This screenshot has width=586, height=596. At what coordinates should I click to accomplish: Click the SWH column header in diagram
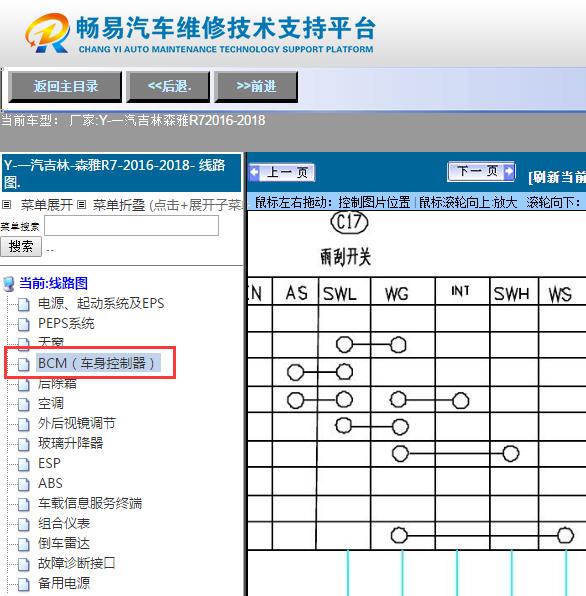click(x=512, y=294)
